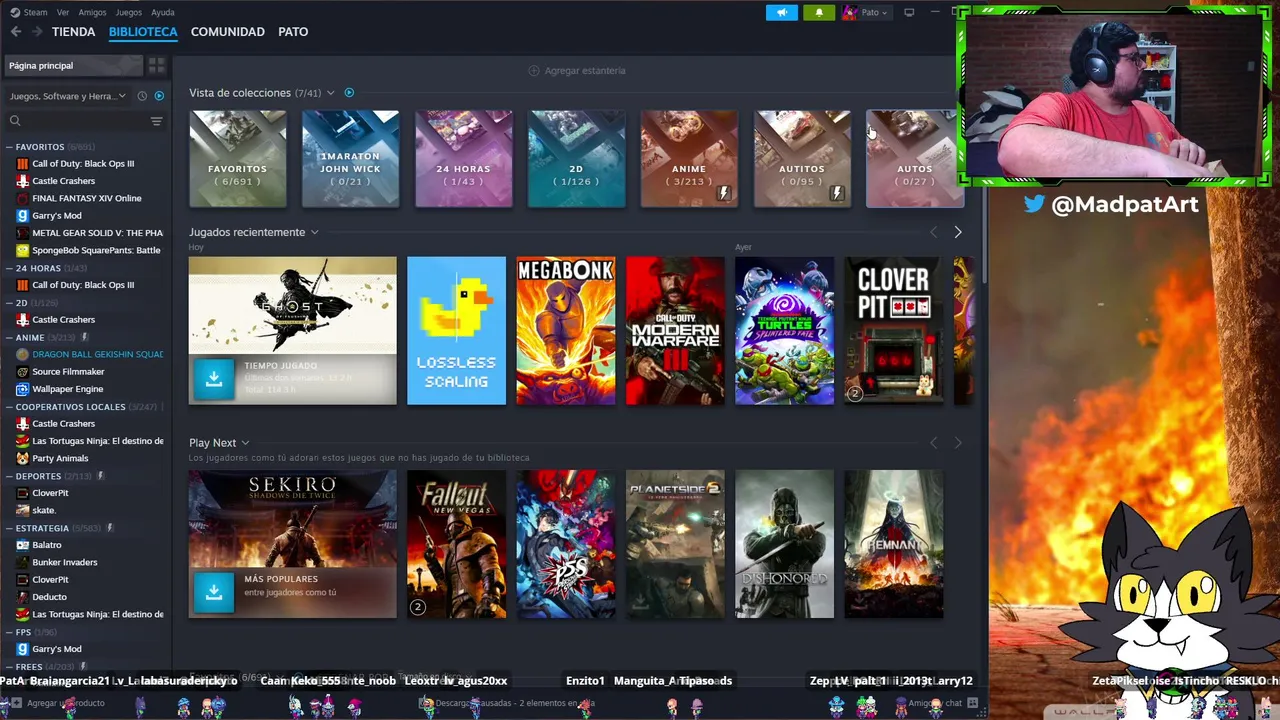
Task: Select Wallpaper Engine in sidebar
Action: [67, 389]
